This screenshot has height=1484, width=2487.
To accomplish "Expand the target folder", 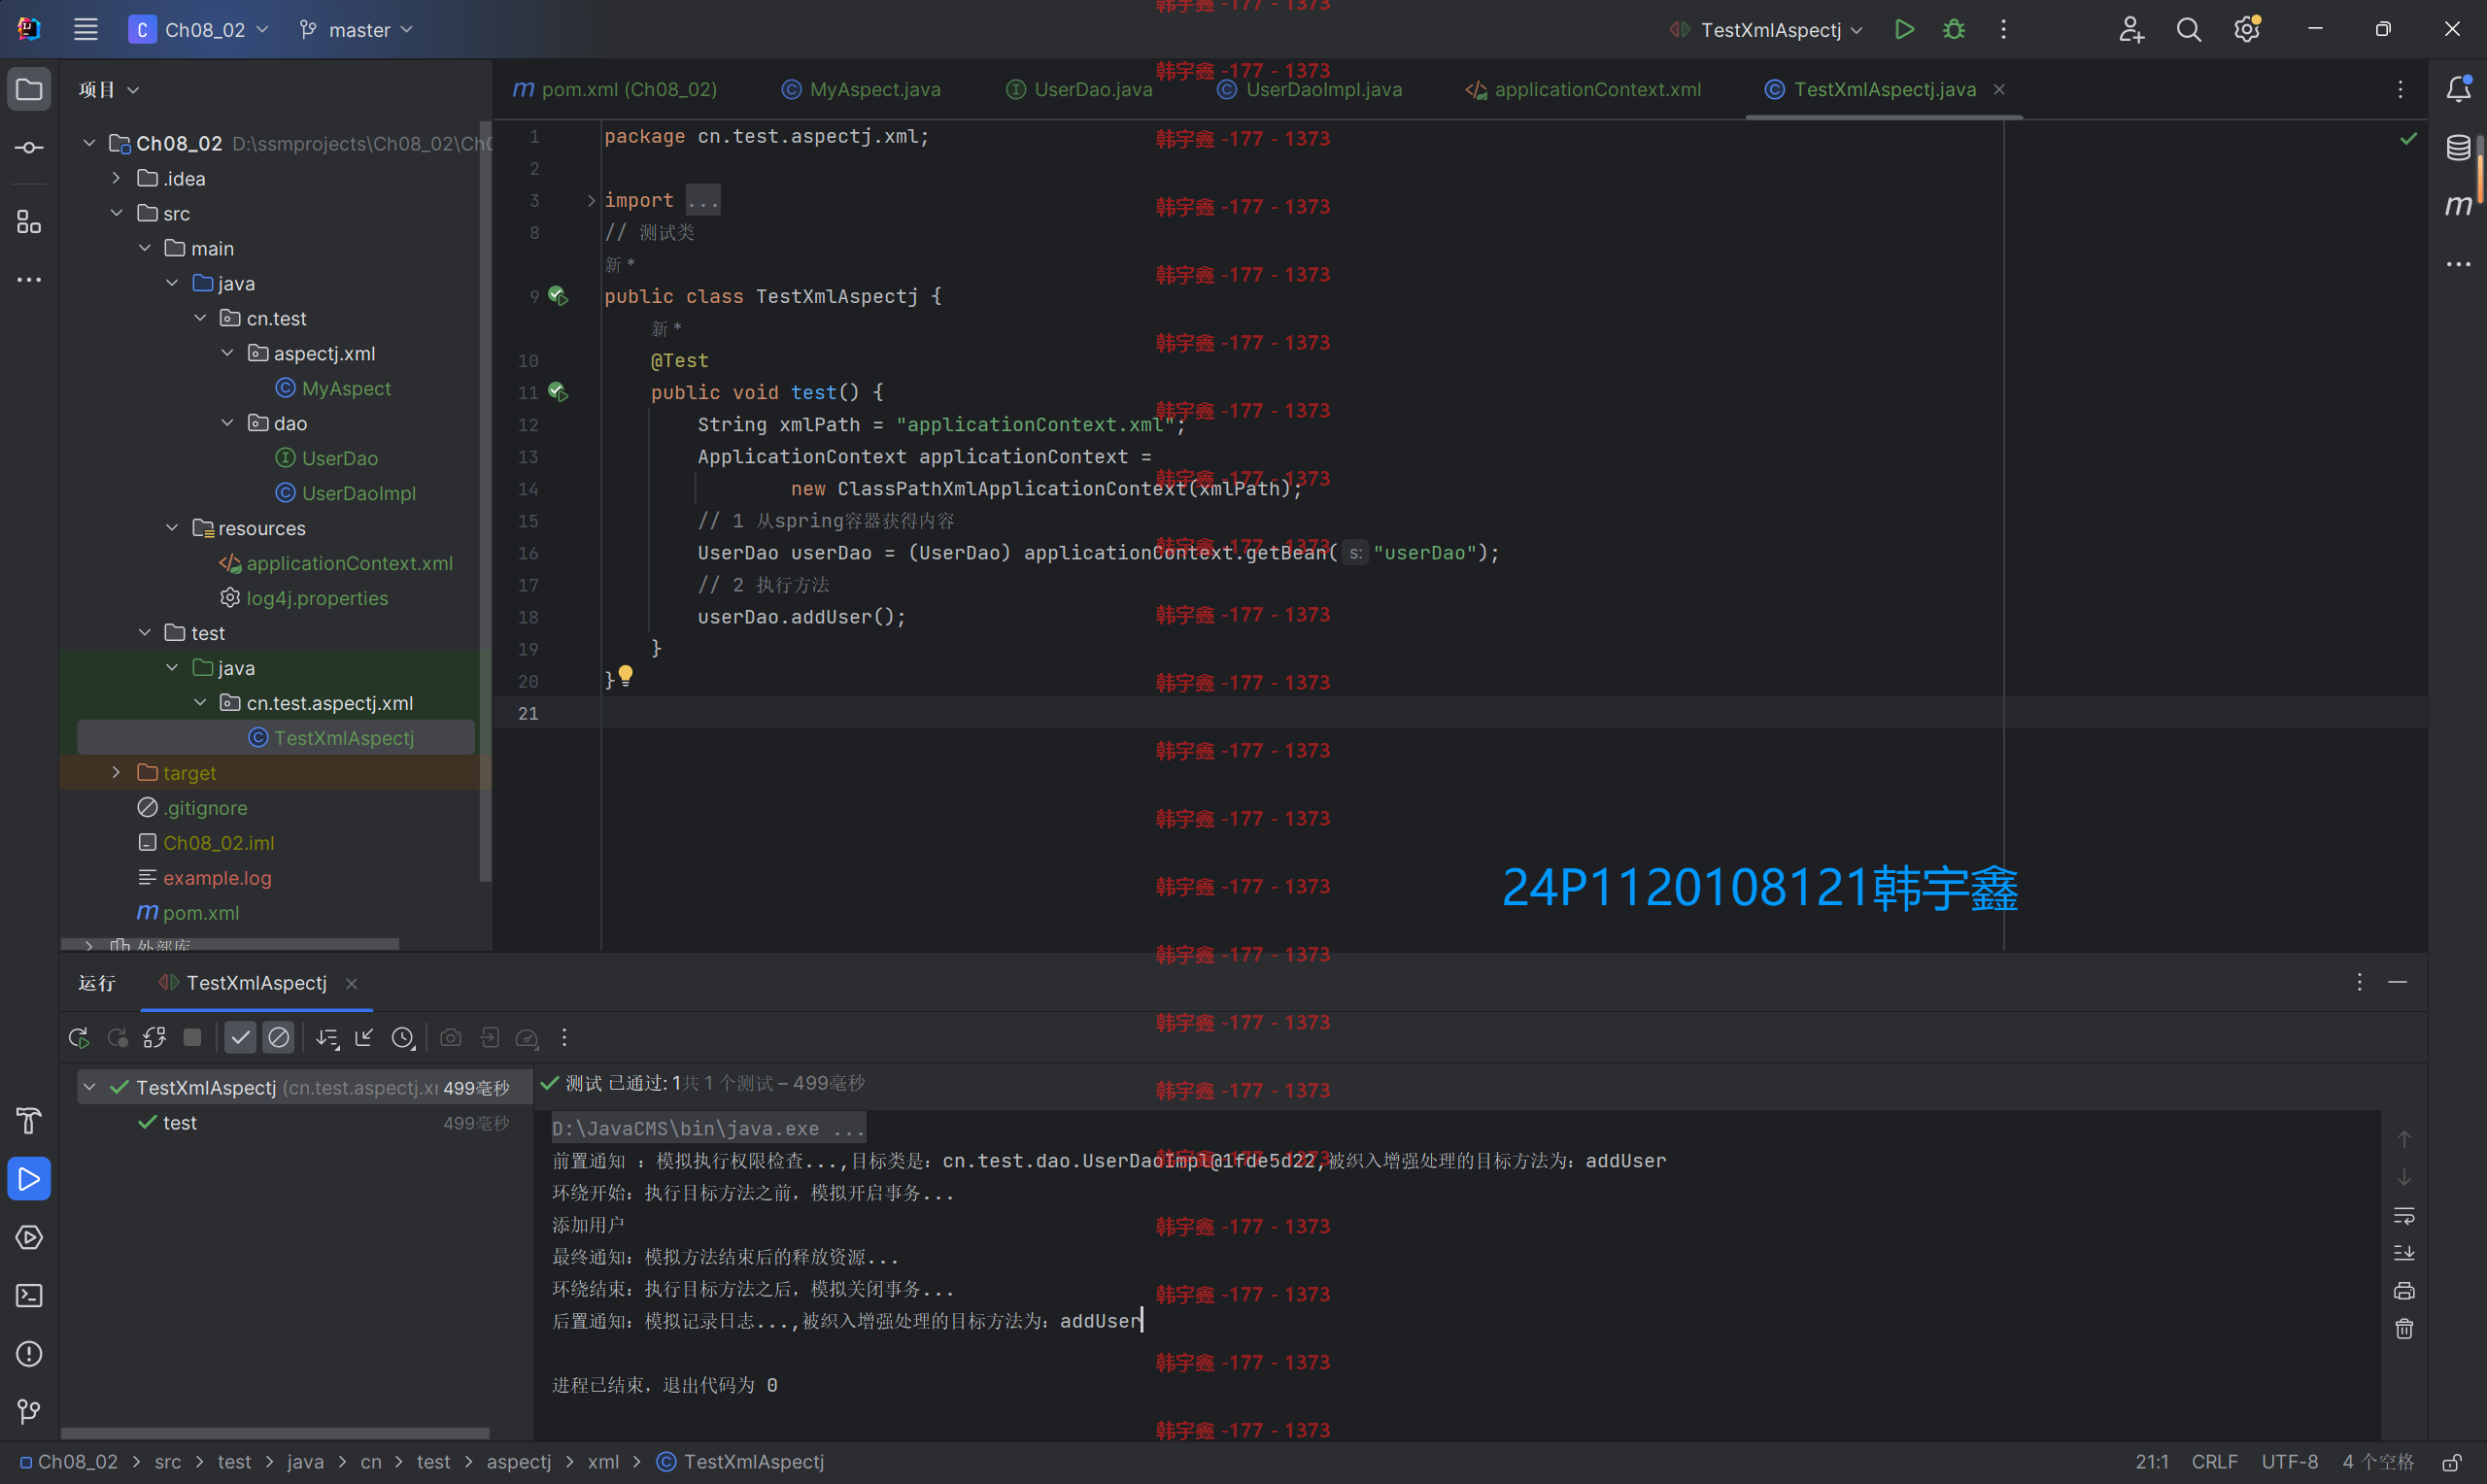I will pos(117,772).
